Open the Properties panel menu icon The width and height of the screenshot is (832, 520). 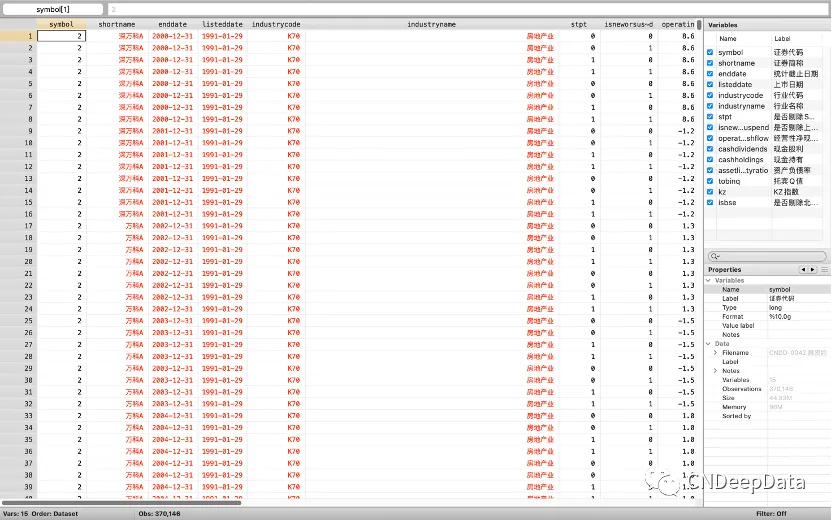[825, 270]
